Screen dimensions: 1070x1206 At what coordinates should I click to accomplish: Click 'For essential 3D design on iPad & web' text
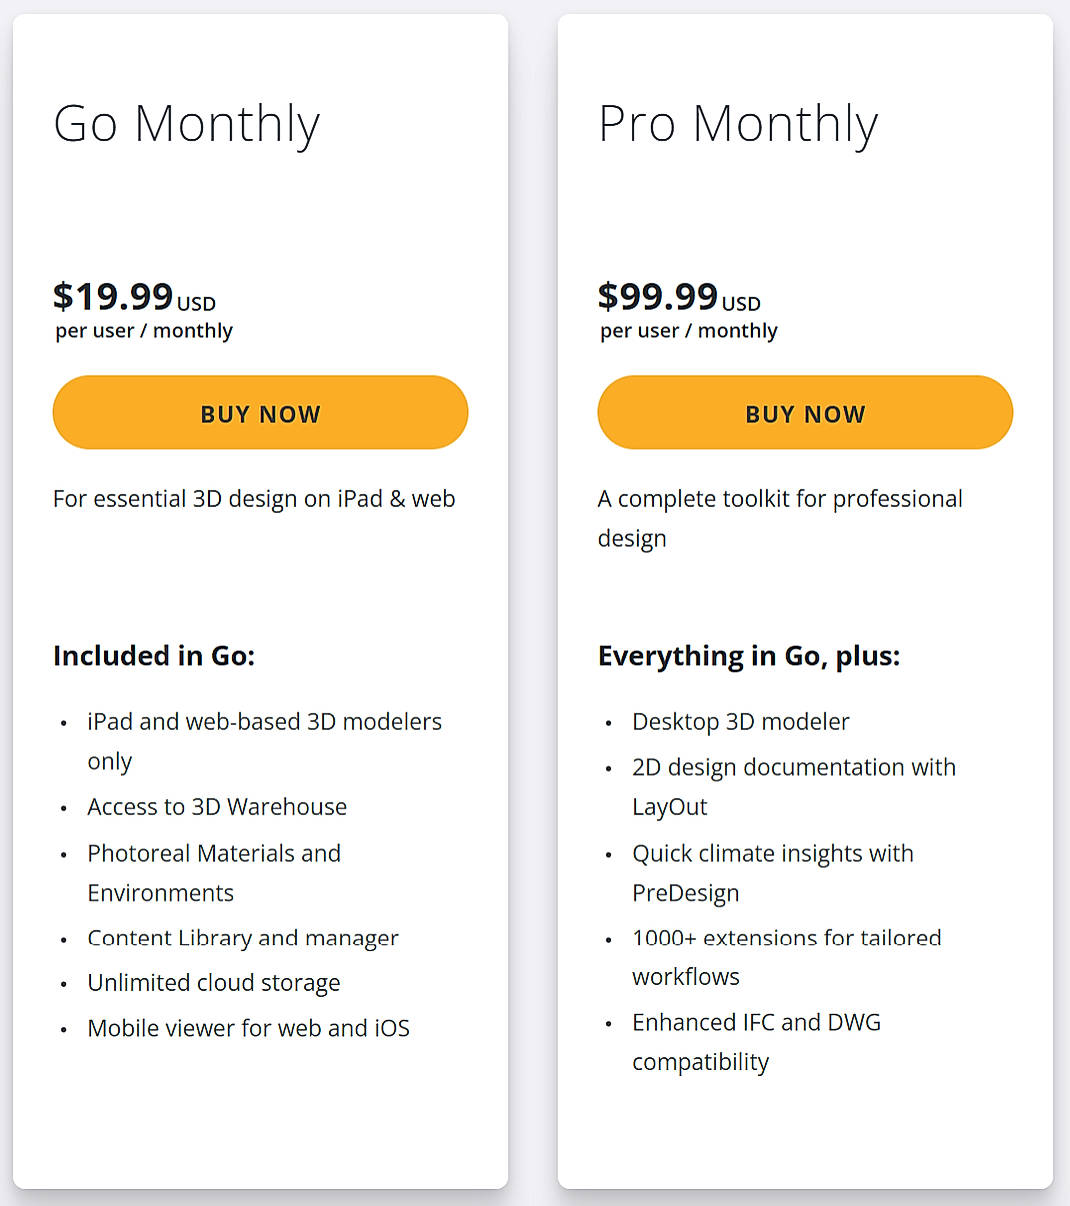pos(254,499)
